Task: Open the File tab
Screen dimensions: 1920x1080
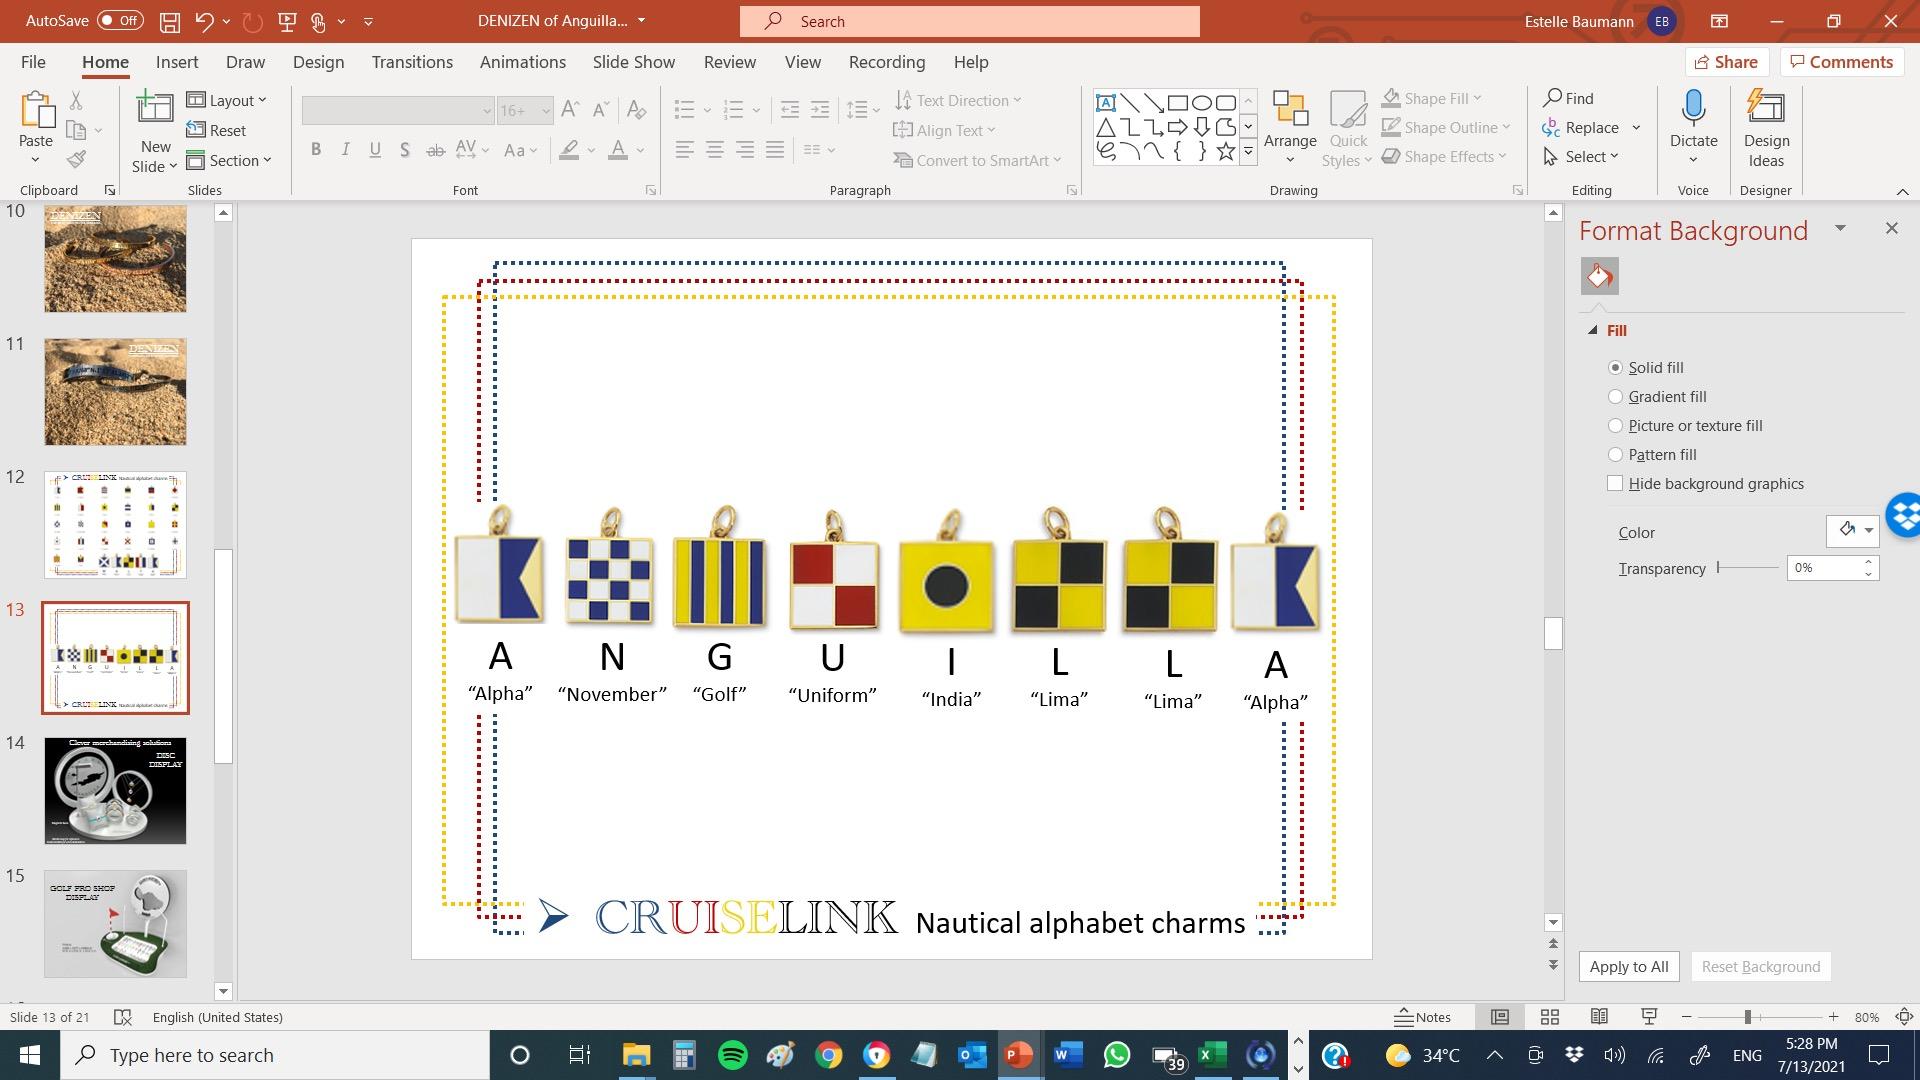Action: point(33,62)
